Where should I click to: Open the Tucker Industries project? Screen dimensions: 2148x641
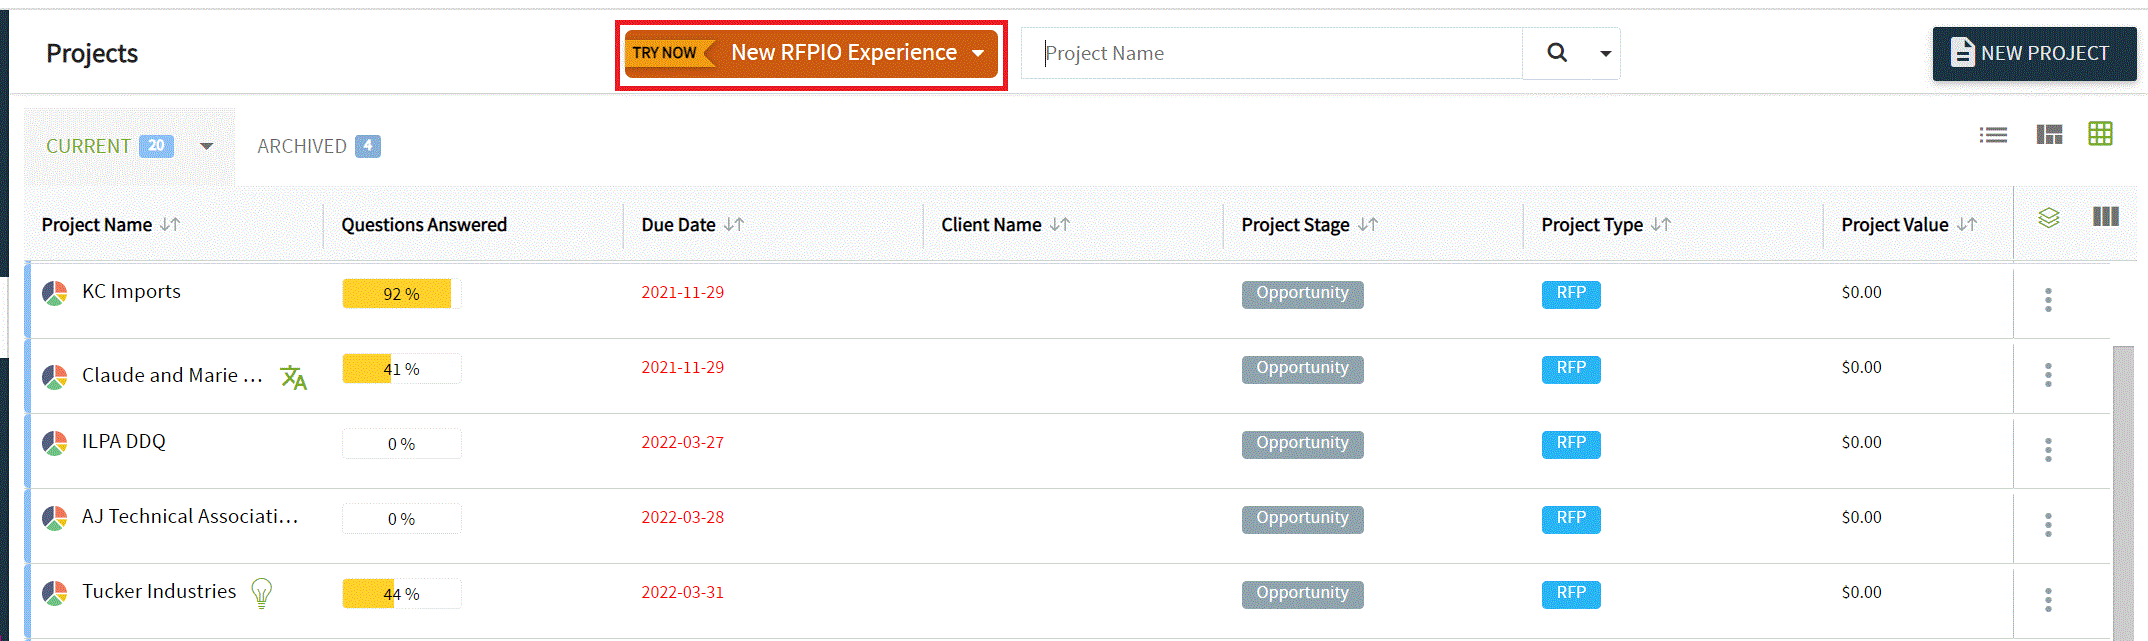[159, 591]
